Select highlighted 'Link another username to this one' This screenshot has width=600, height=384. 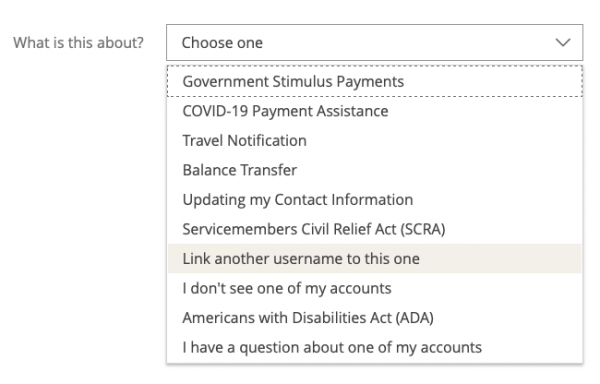click(375, 258)
